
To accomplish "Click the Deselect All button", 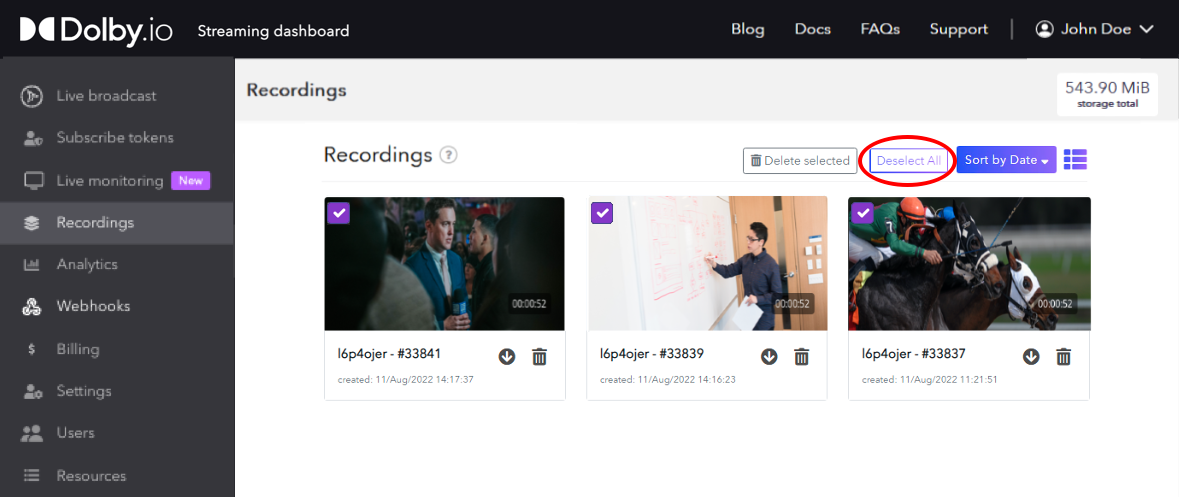I will click(x=908, y=160).
